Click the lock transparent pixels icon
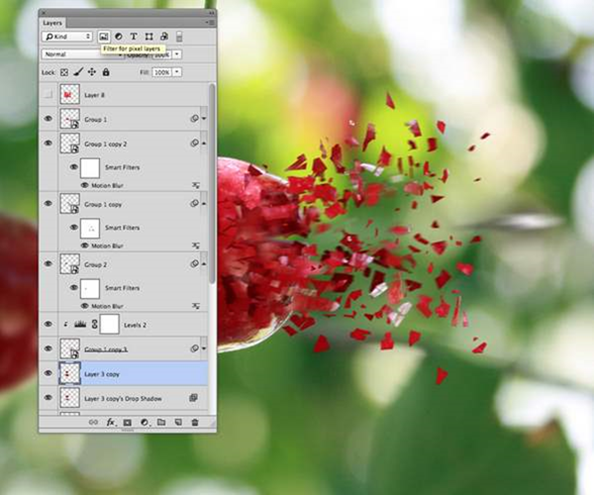Screen dimensions: 594x495 coord(64,72)
